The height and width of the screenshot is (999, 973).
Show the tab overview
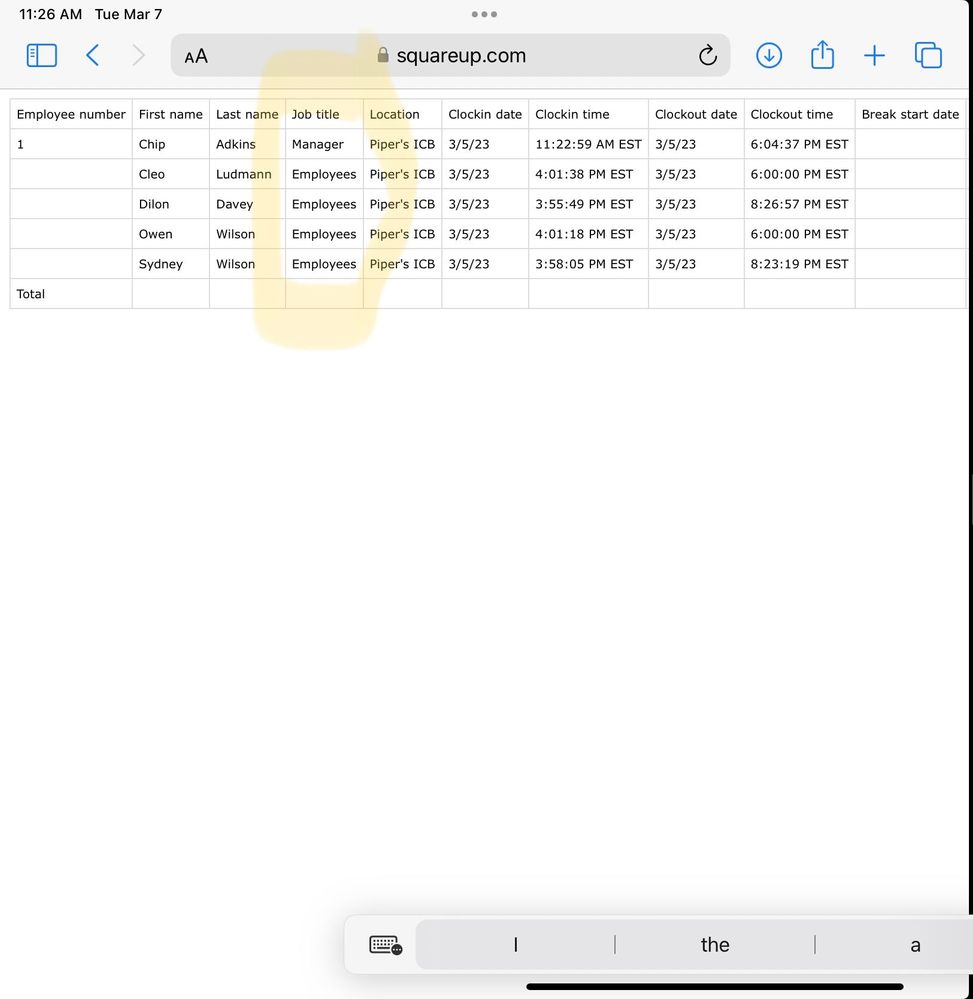point(928,56)
